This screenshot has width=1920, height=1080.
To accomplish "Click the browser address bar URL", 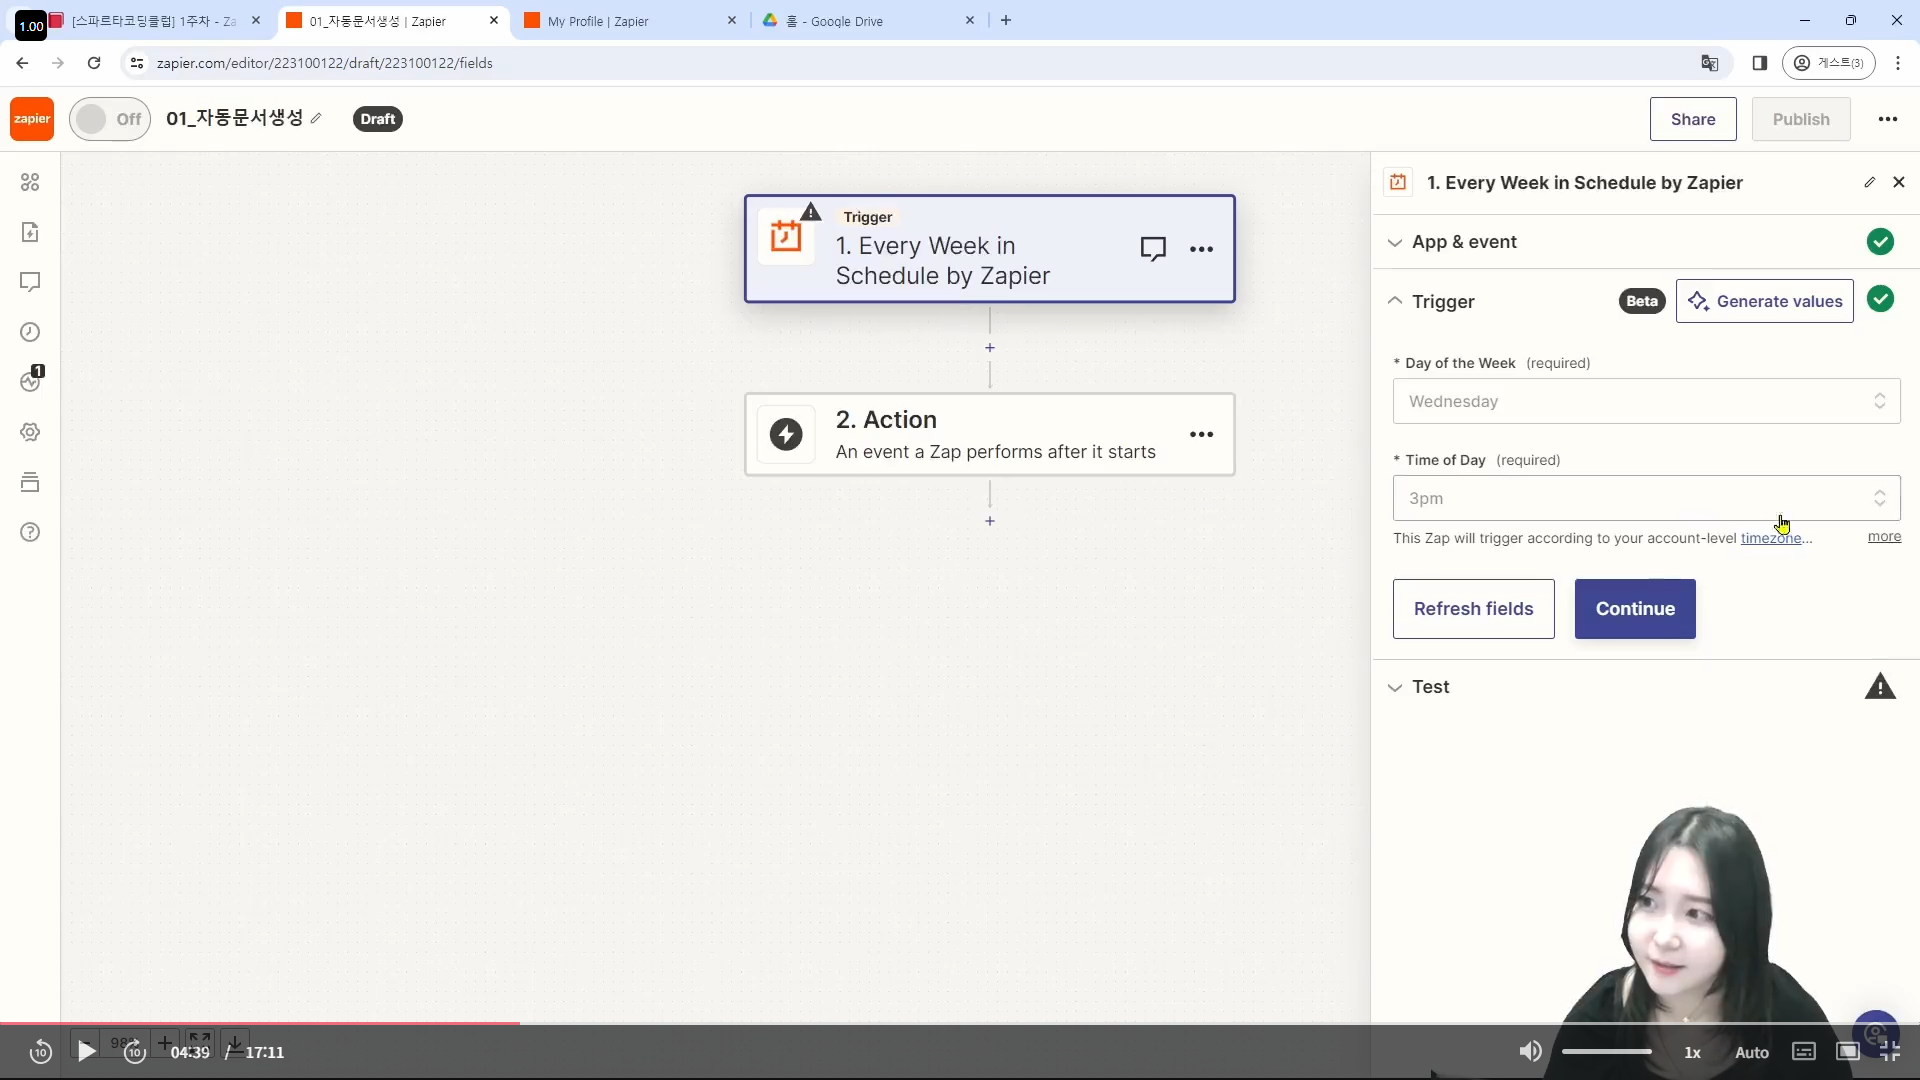I will (x=325, y=63).
